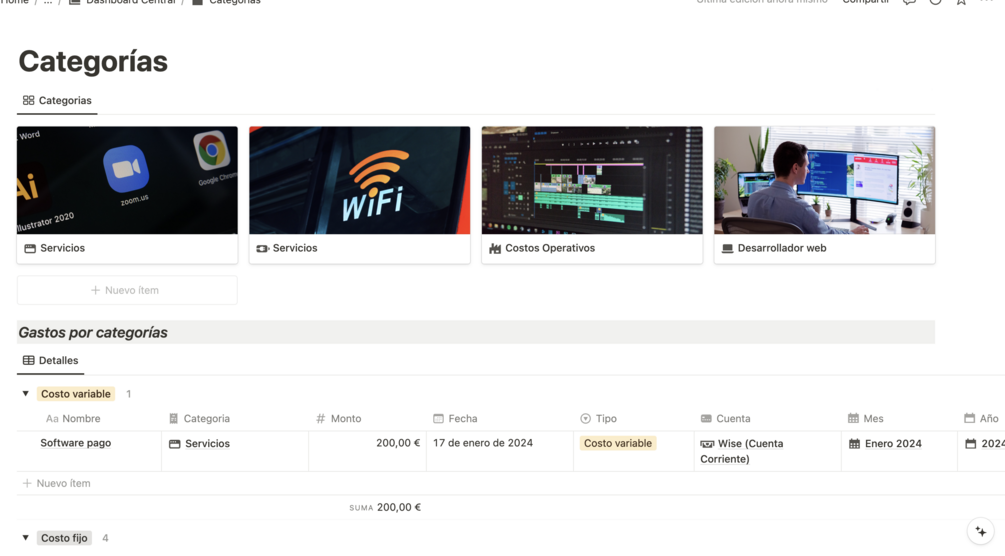
Task: Open the Monto column header
Action: click(338, 419)
